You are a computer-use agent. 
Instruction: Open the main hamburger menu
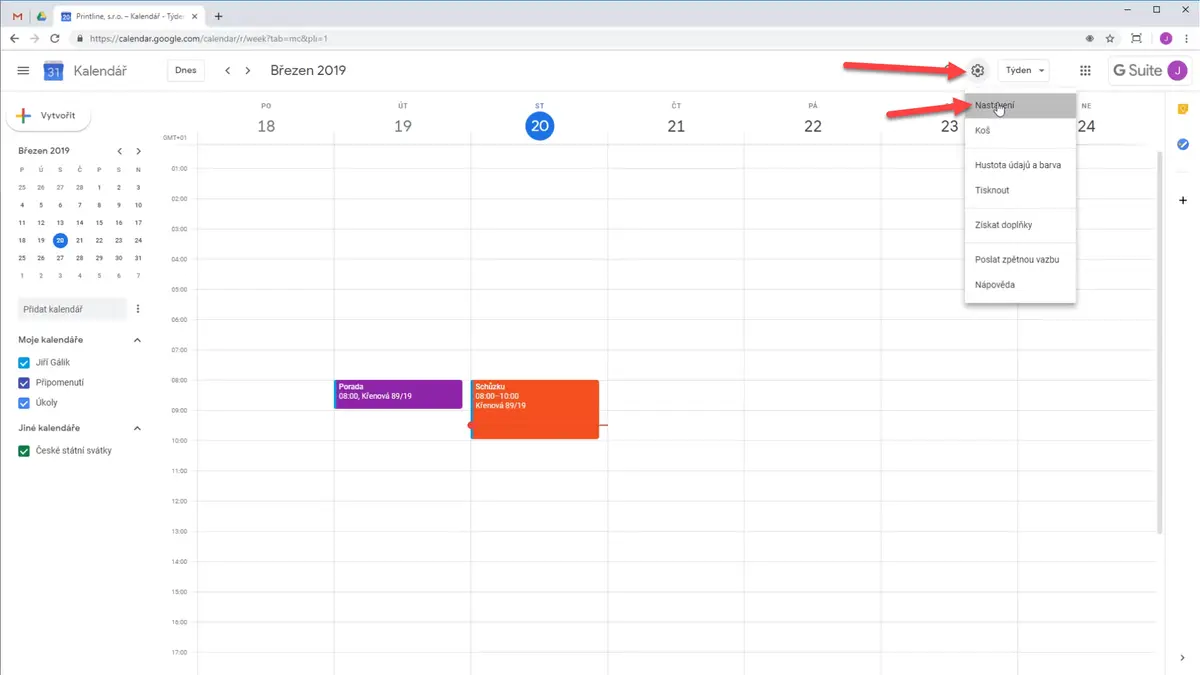[23, 71]
